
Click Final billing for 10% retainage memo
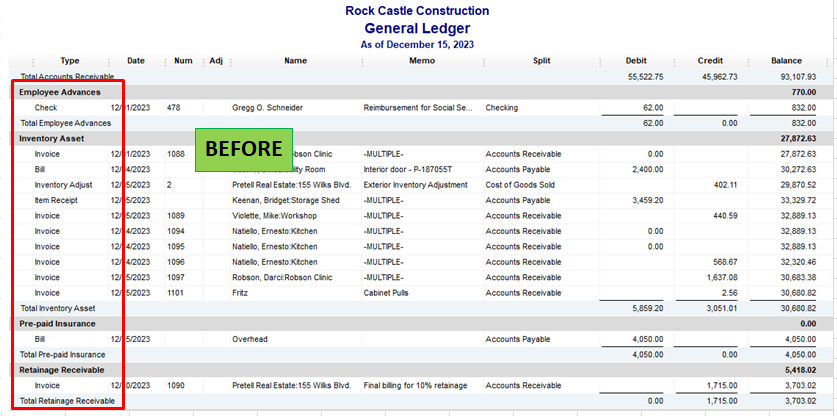coord(415,386)
